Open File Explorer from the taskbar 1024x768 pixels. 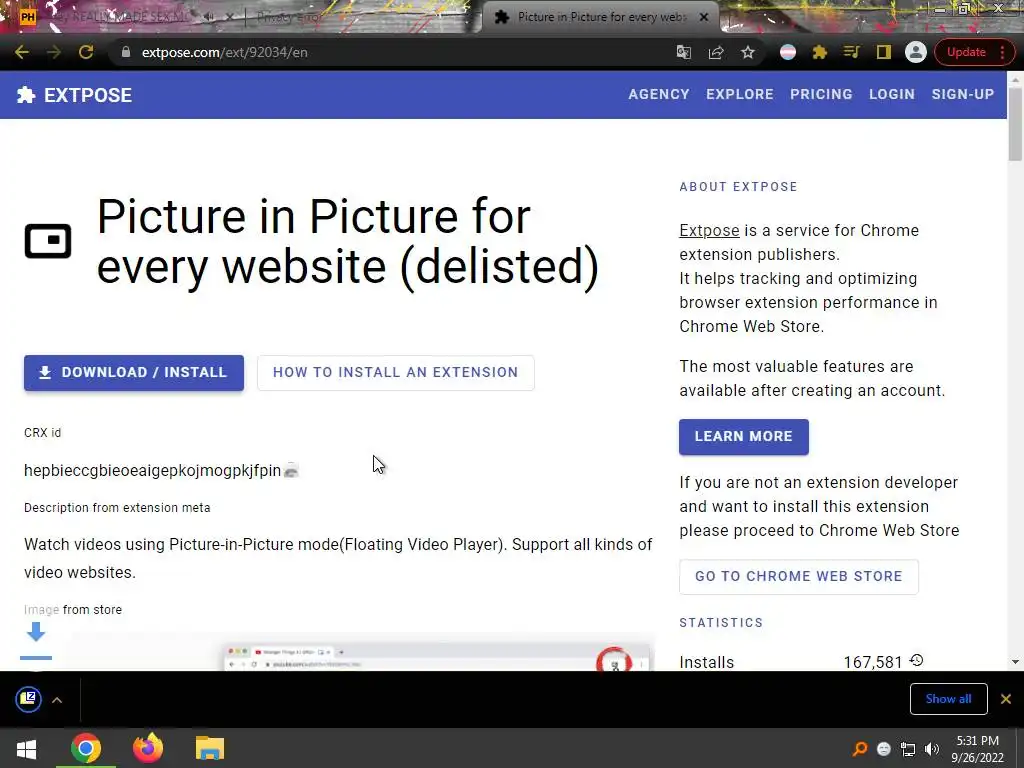point(210,748)
